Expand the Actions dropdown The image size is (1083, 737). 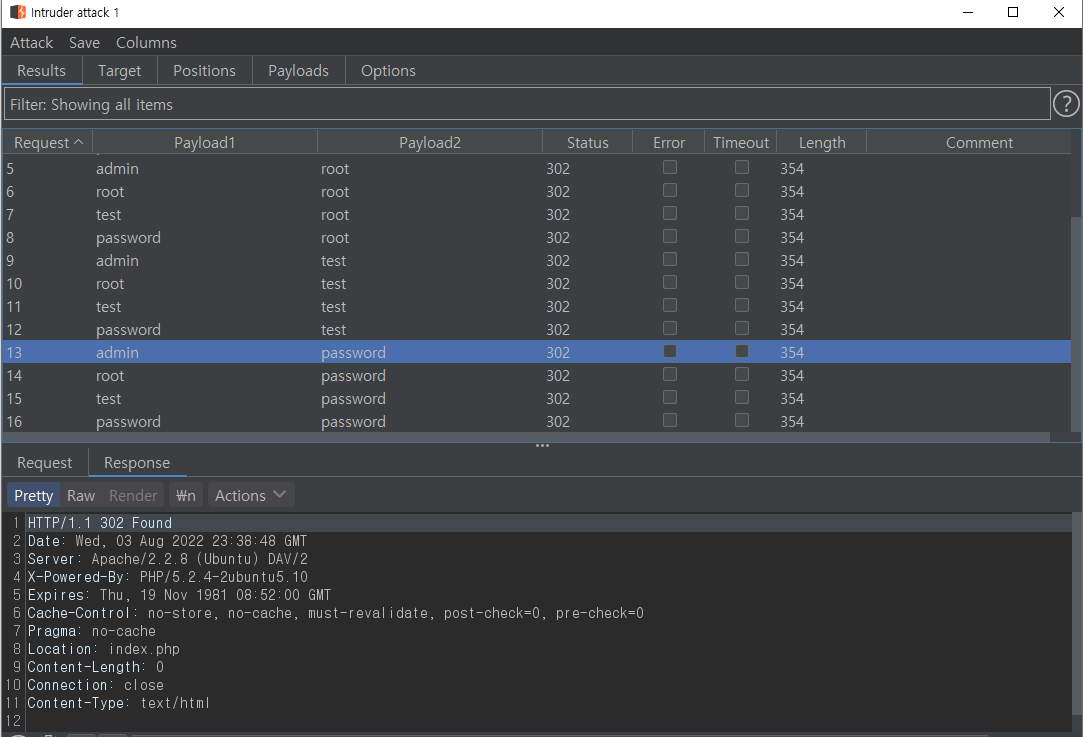click(251, 495)
